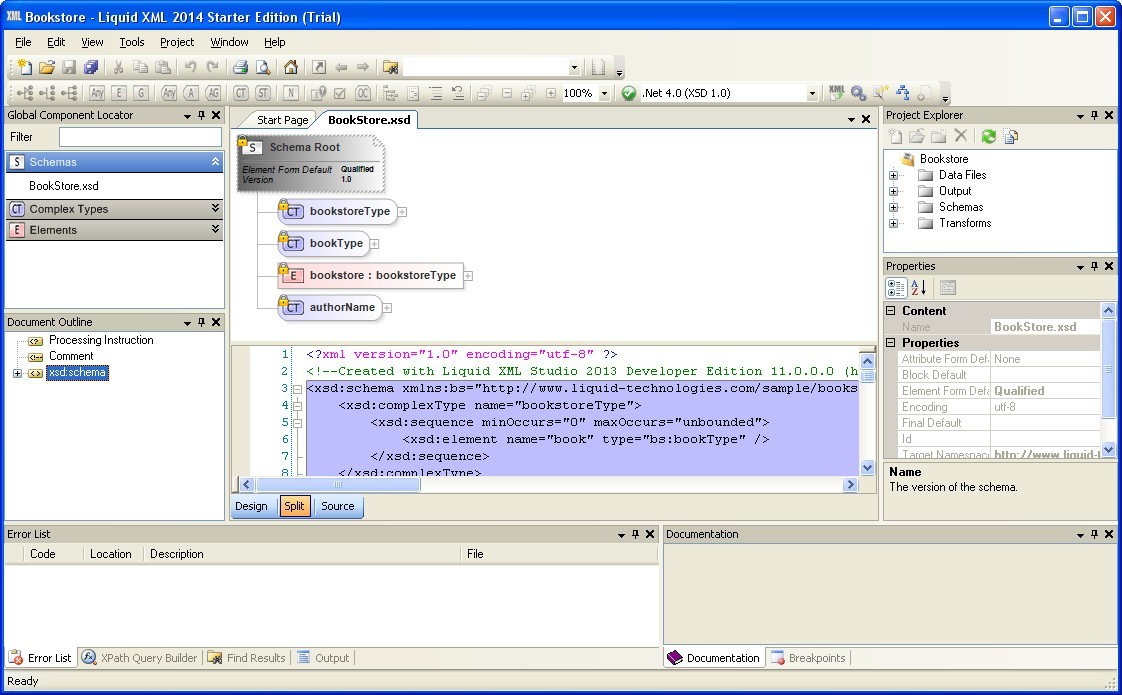The image size is (1122, 695).
Task: Open the Tools menu
Action: (132, 42)
